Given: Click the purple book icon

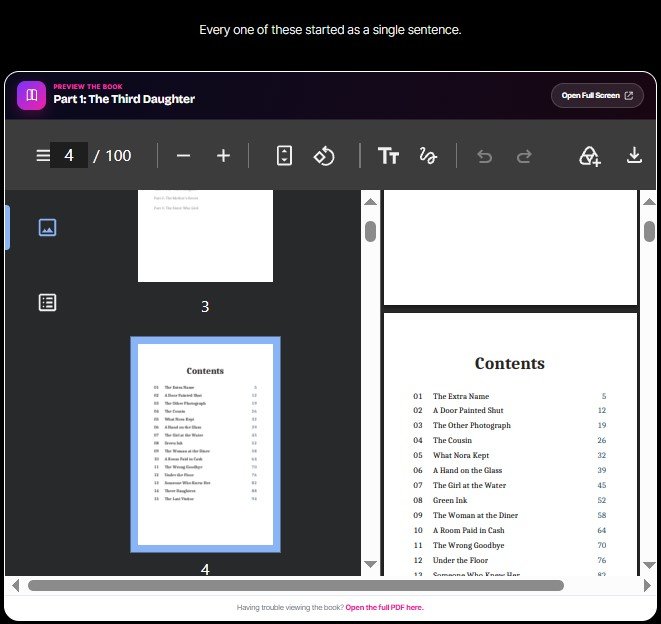Looking at the screenshot, I should tap(32, 95).
